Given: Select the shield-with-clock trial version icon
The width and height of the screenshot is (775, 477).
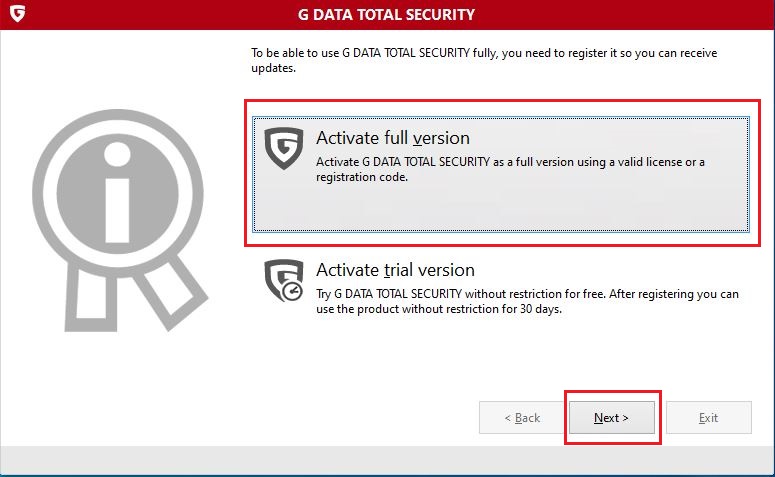Looking at the screenshot, I should 284,280.
